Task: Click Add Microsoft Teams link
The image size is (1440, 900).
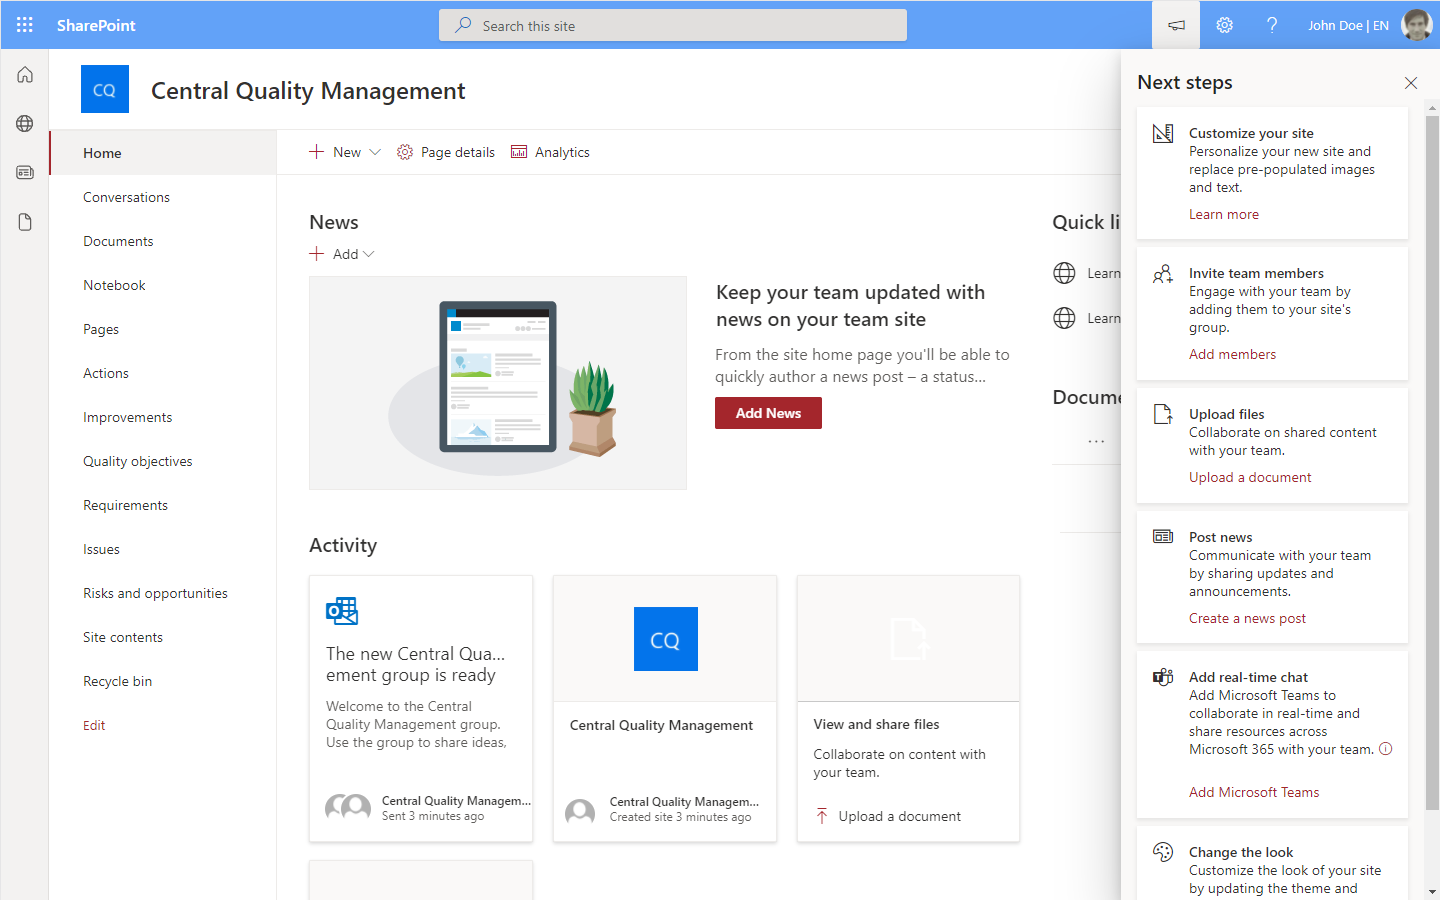Action: pyautogui.click(x=1254, y=792)
